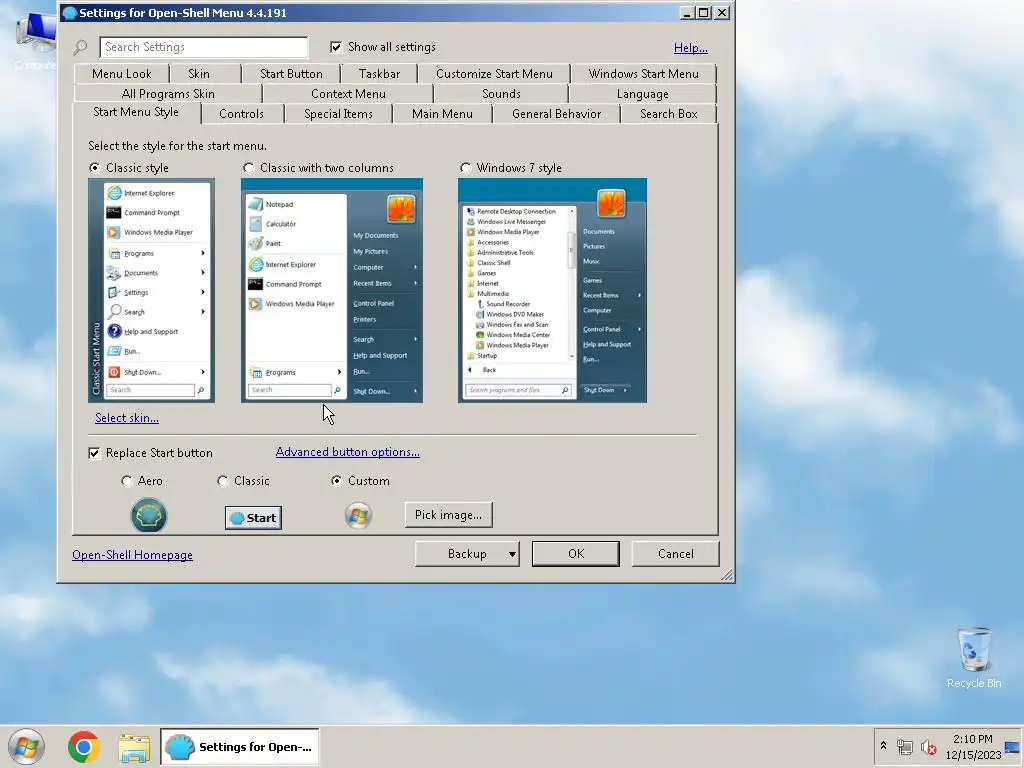Open the Open-Shell Homepage link

point(133,555)
